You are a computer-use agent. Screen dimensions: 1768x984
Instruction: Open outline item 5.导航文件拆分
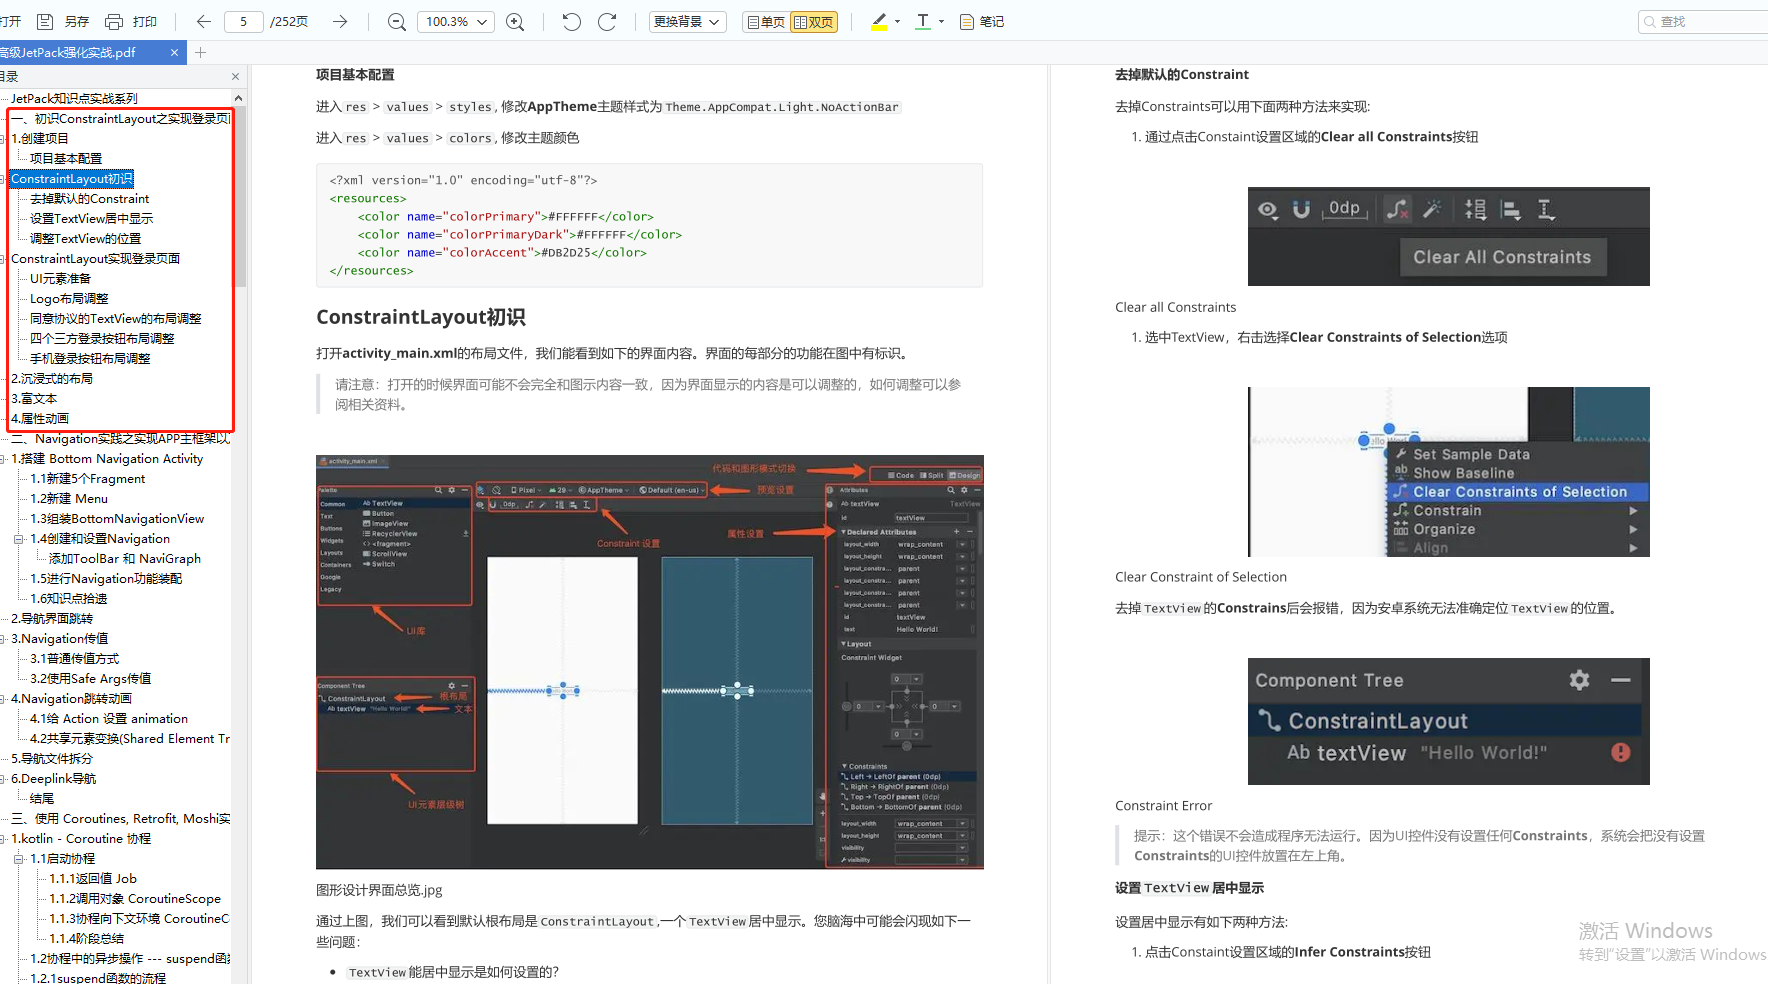(52, 758)
